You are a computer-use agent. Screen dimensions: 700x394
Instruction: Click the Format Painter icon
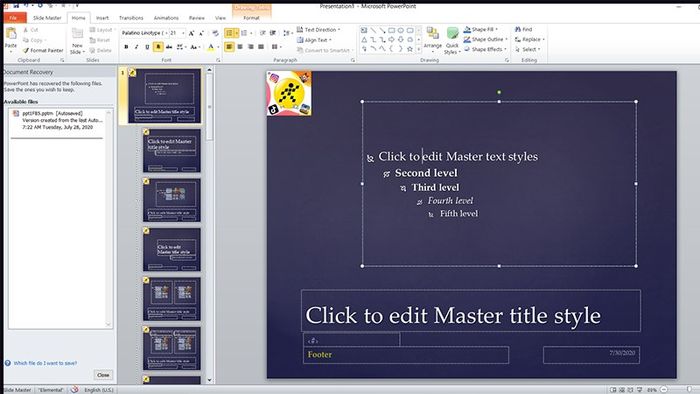(x=26, y=50)
